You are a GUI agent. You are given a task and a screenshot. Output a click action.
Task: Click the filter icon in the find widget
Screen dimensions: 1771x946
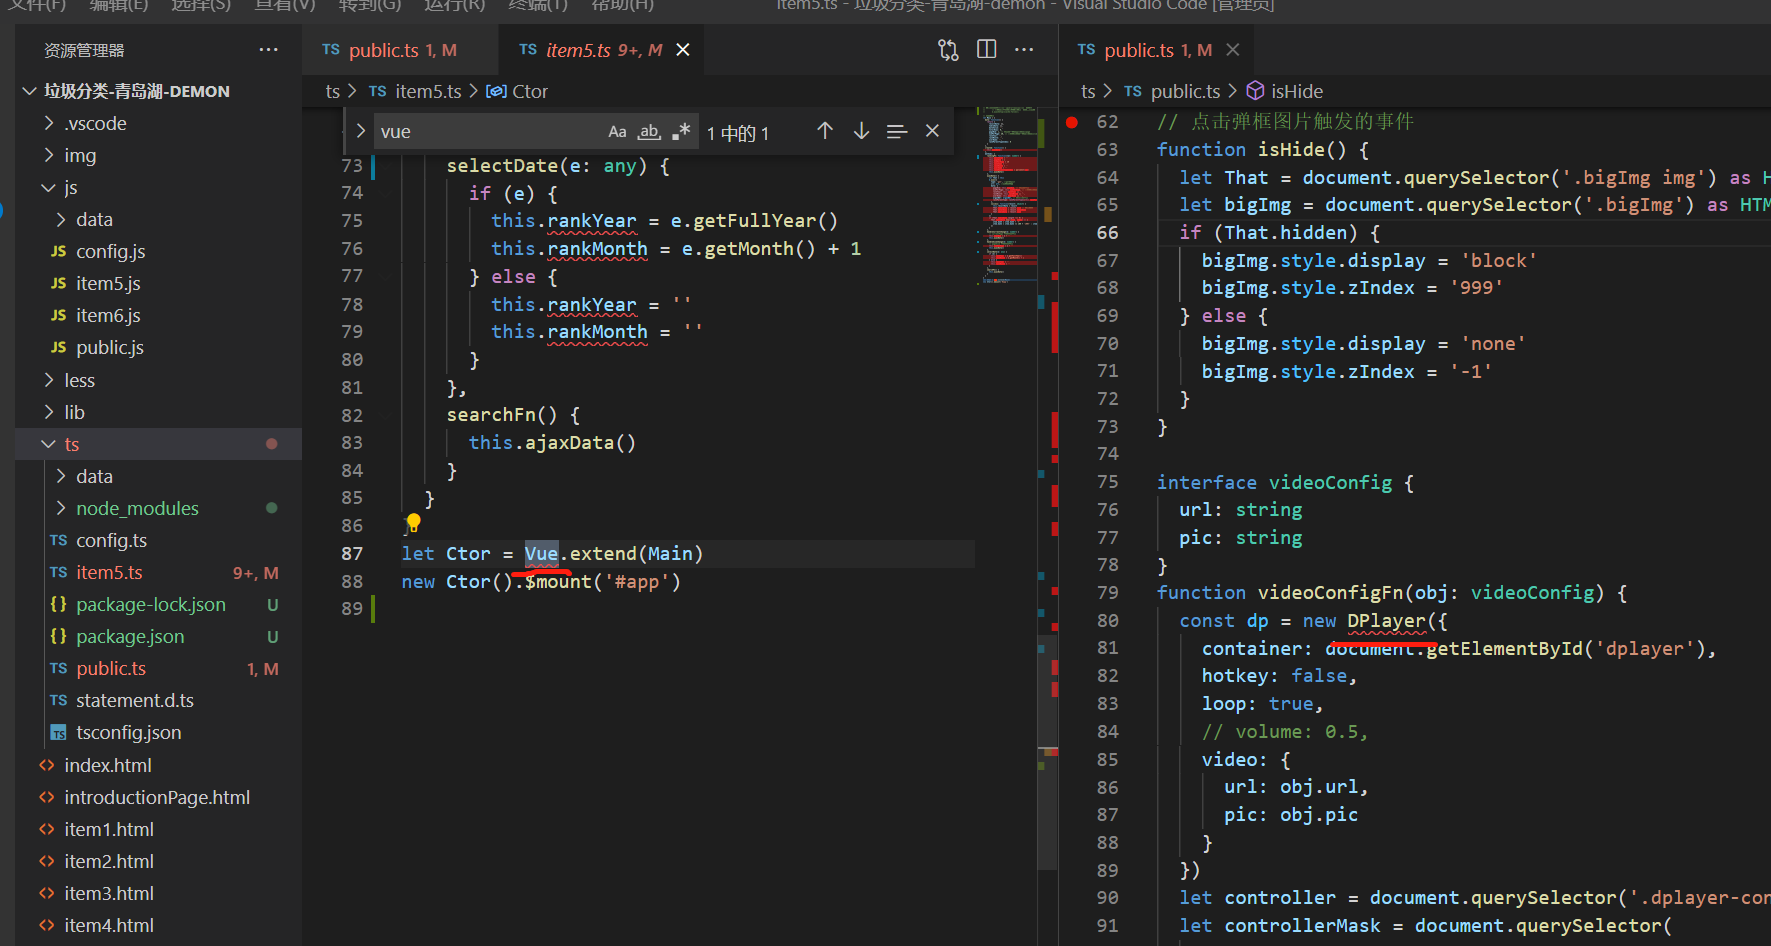tap(897, 130)
